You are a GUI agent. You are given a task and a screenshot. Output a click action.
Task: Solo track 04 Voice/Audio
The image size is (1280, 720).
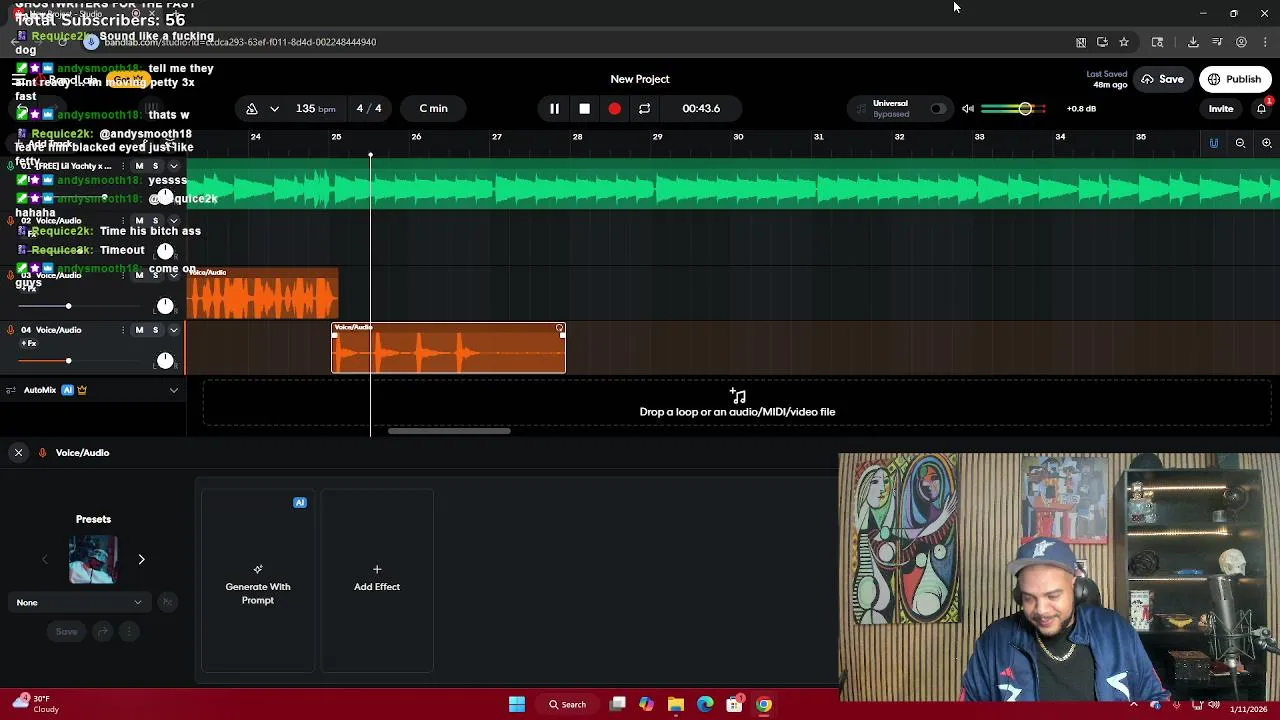click(x=155, y=329)
